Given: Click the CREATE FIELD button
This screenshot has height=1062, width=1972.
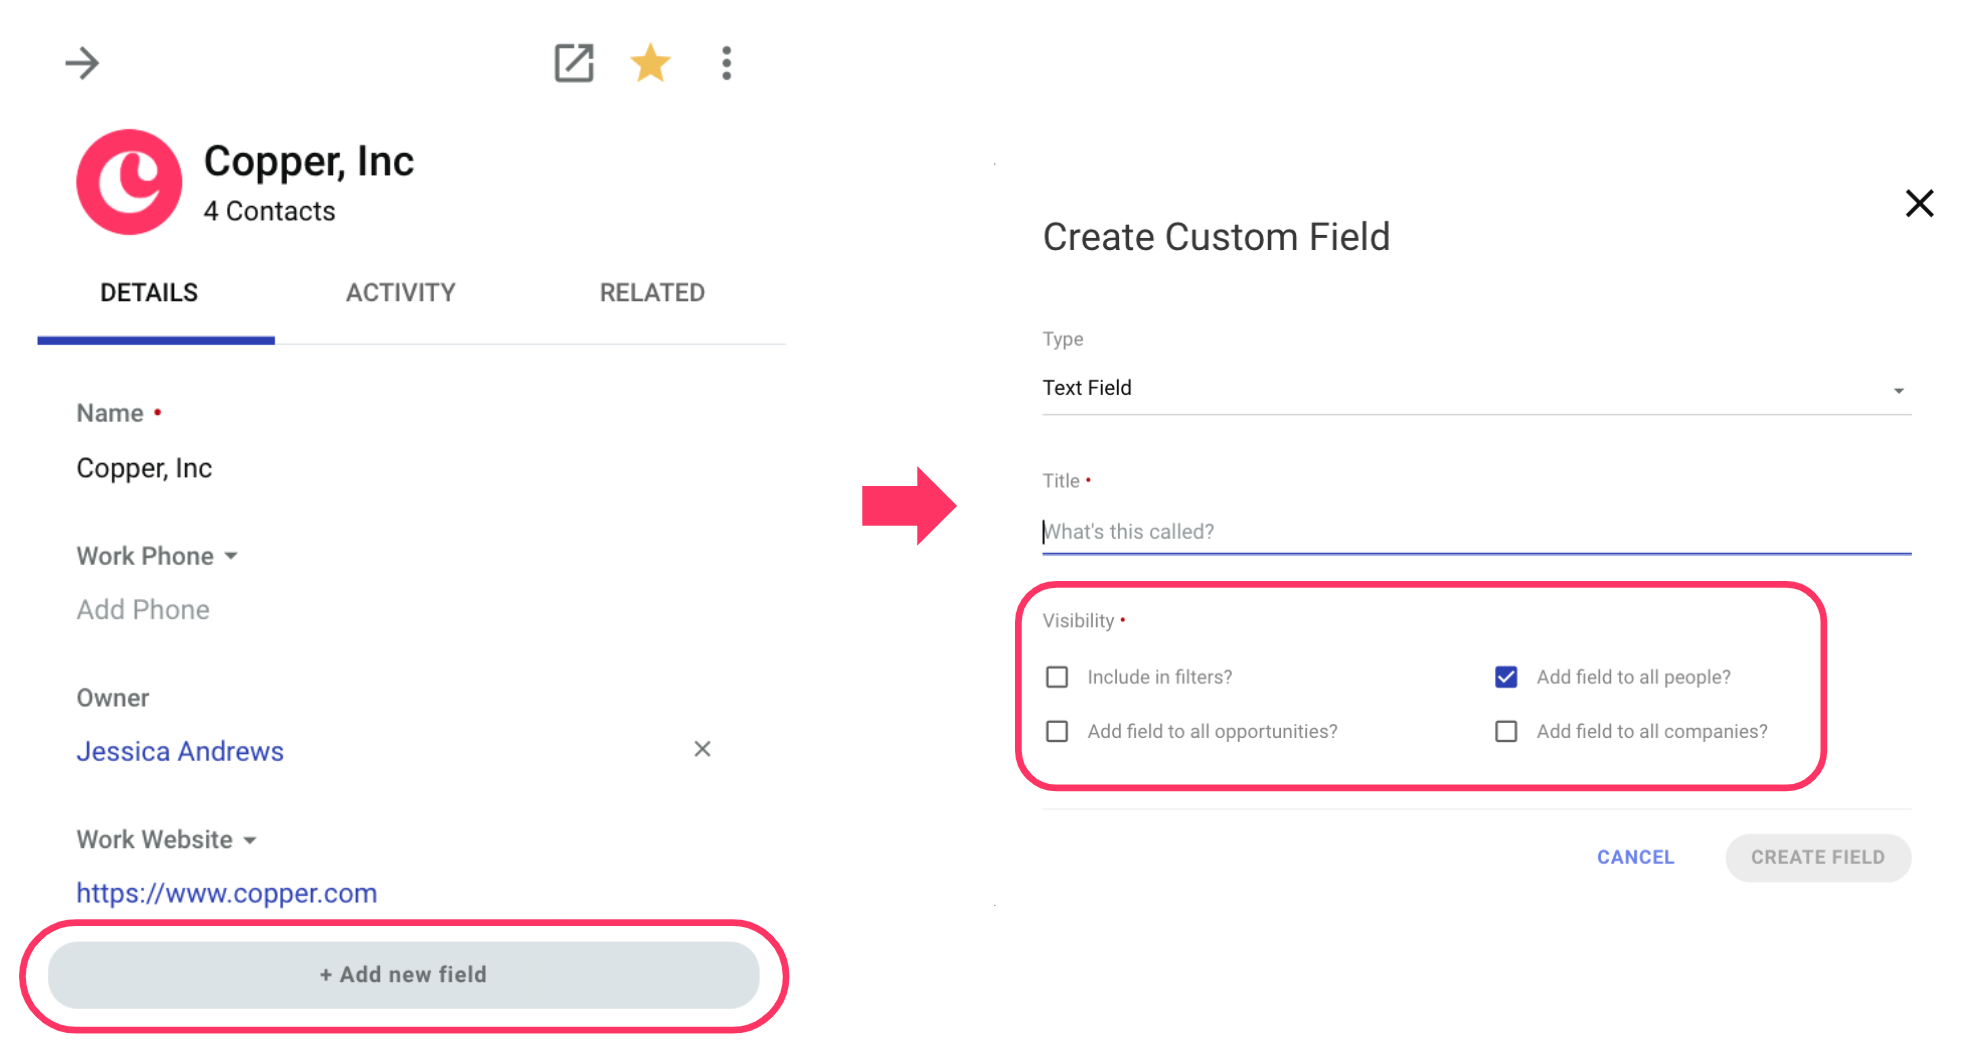Looking at the screenshot, I should (1817, 857).
